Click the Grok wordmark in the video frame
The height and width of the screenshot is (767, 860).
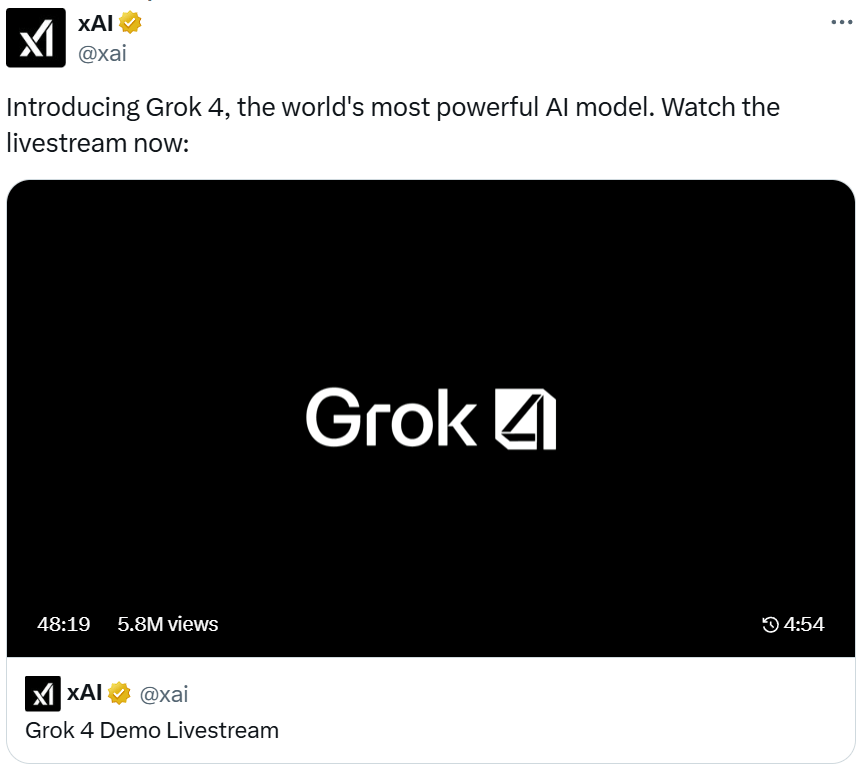click(x=391, y=418)
